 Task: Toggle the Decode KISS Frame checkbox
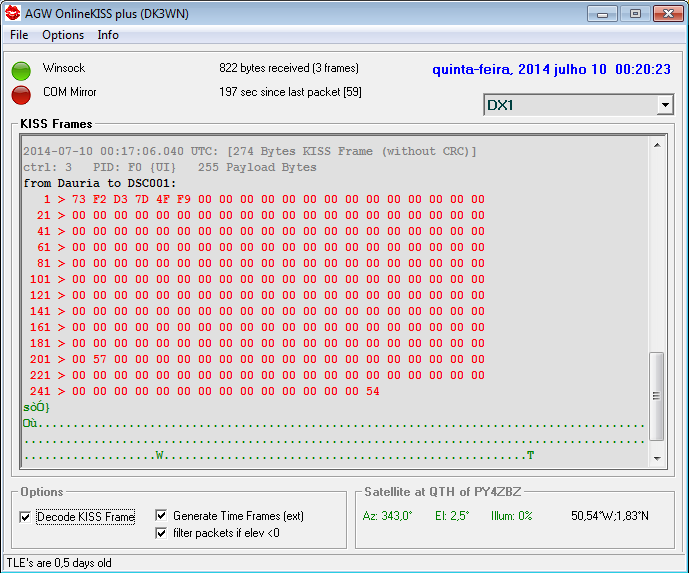pyautogui.click(x=26, y=517)
